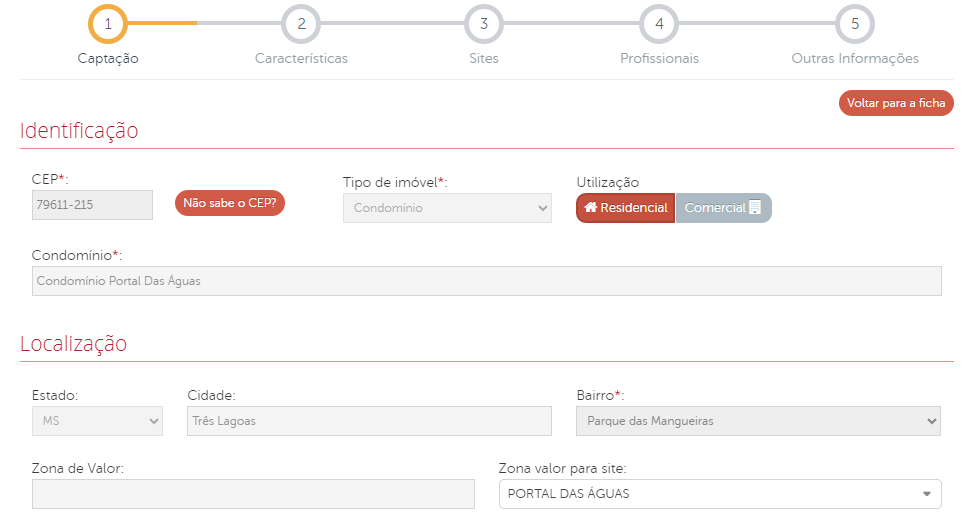The image size is (966, 526).
Task: Expand the Bairro dropdown
Action: coord(758,421)
